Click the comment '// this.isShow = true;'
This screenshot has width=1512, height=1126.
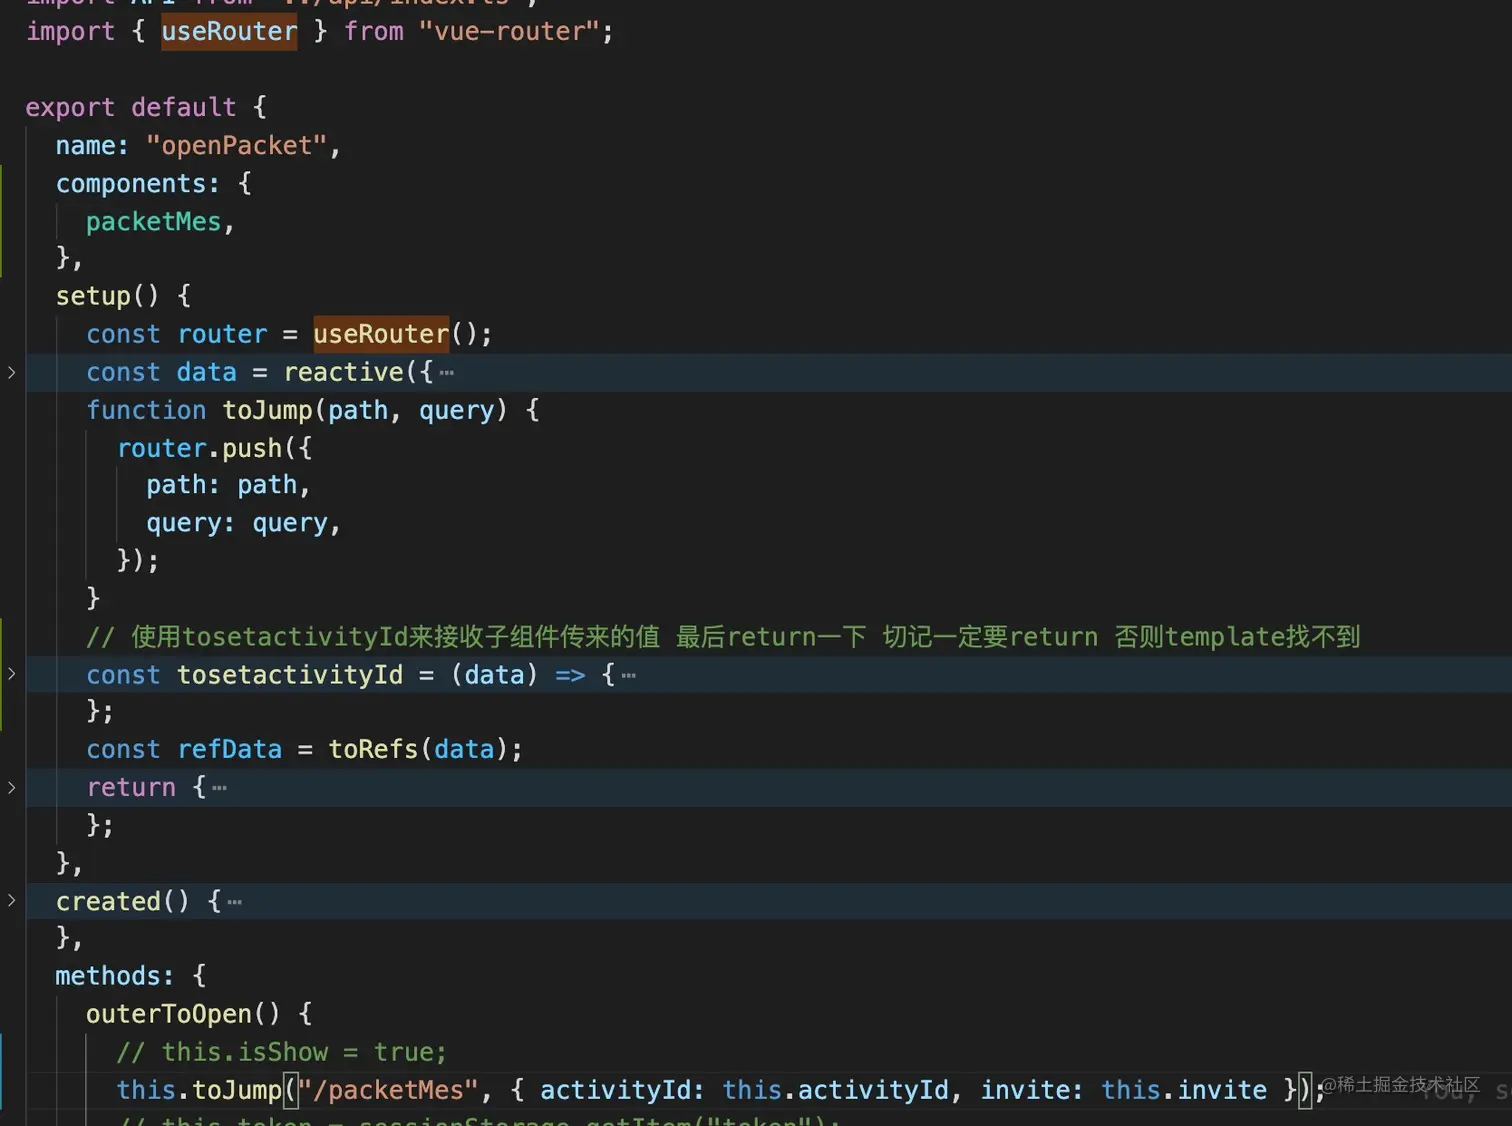282,1052
